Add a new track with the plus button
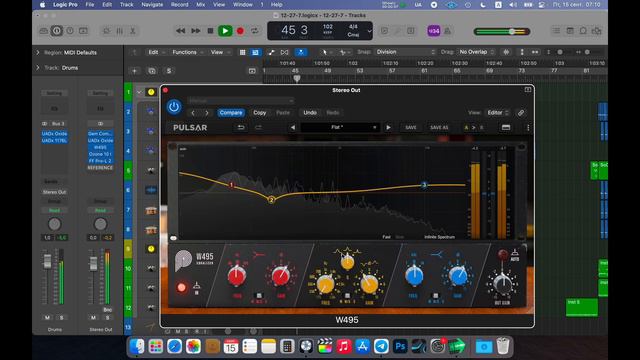This screenshot has height=360, width=640. (x=134, y=71)
